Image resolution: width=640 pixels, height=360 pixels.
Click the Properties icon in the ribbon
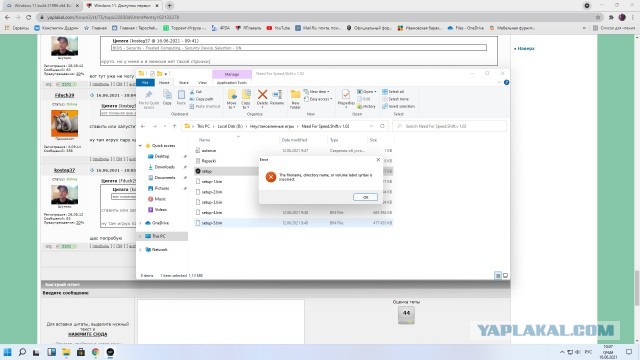click(346, 95)
